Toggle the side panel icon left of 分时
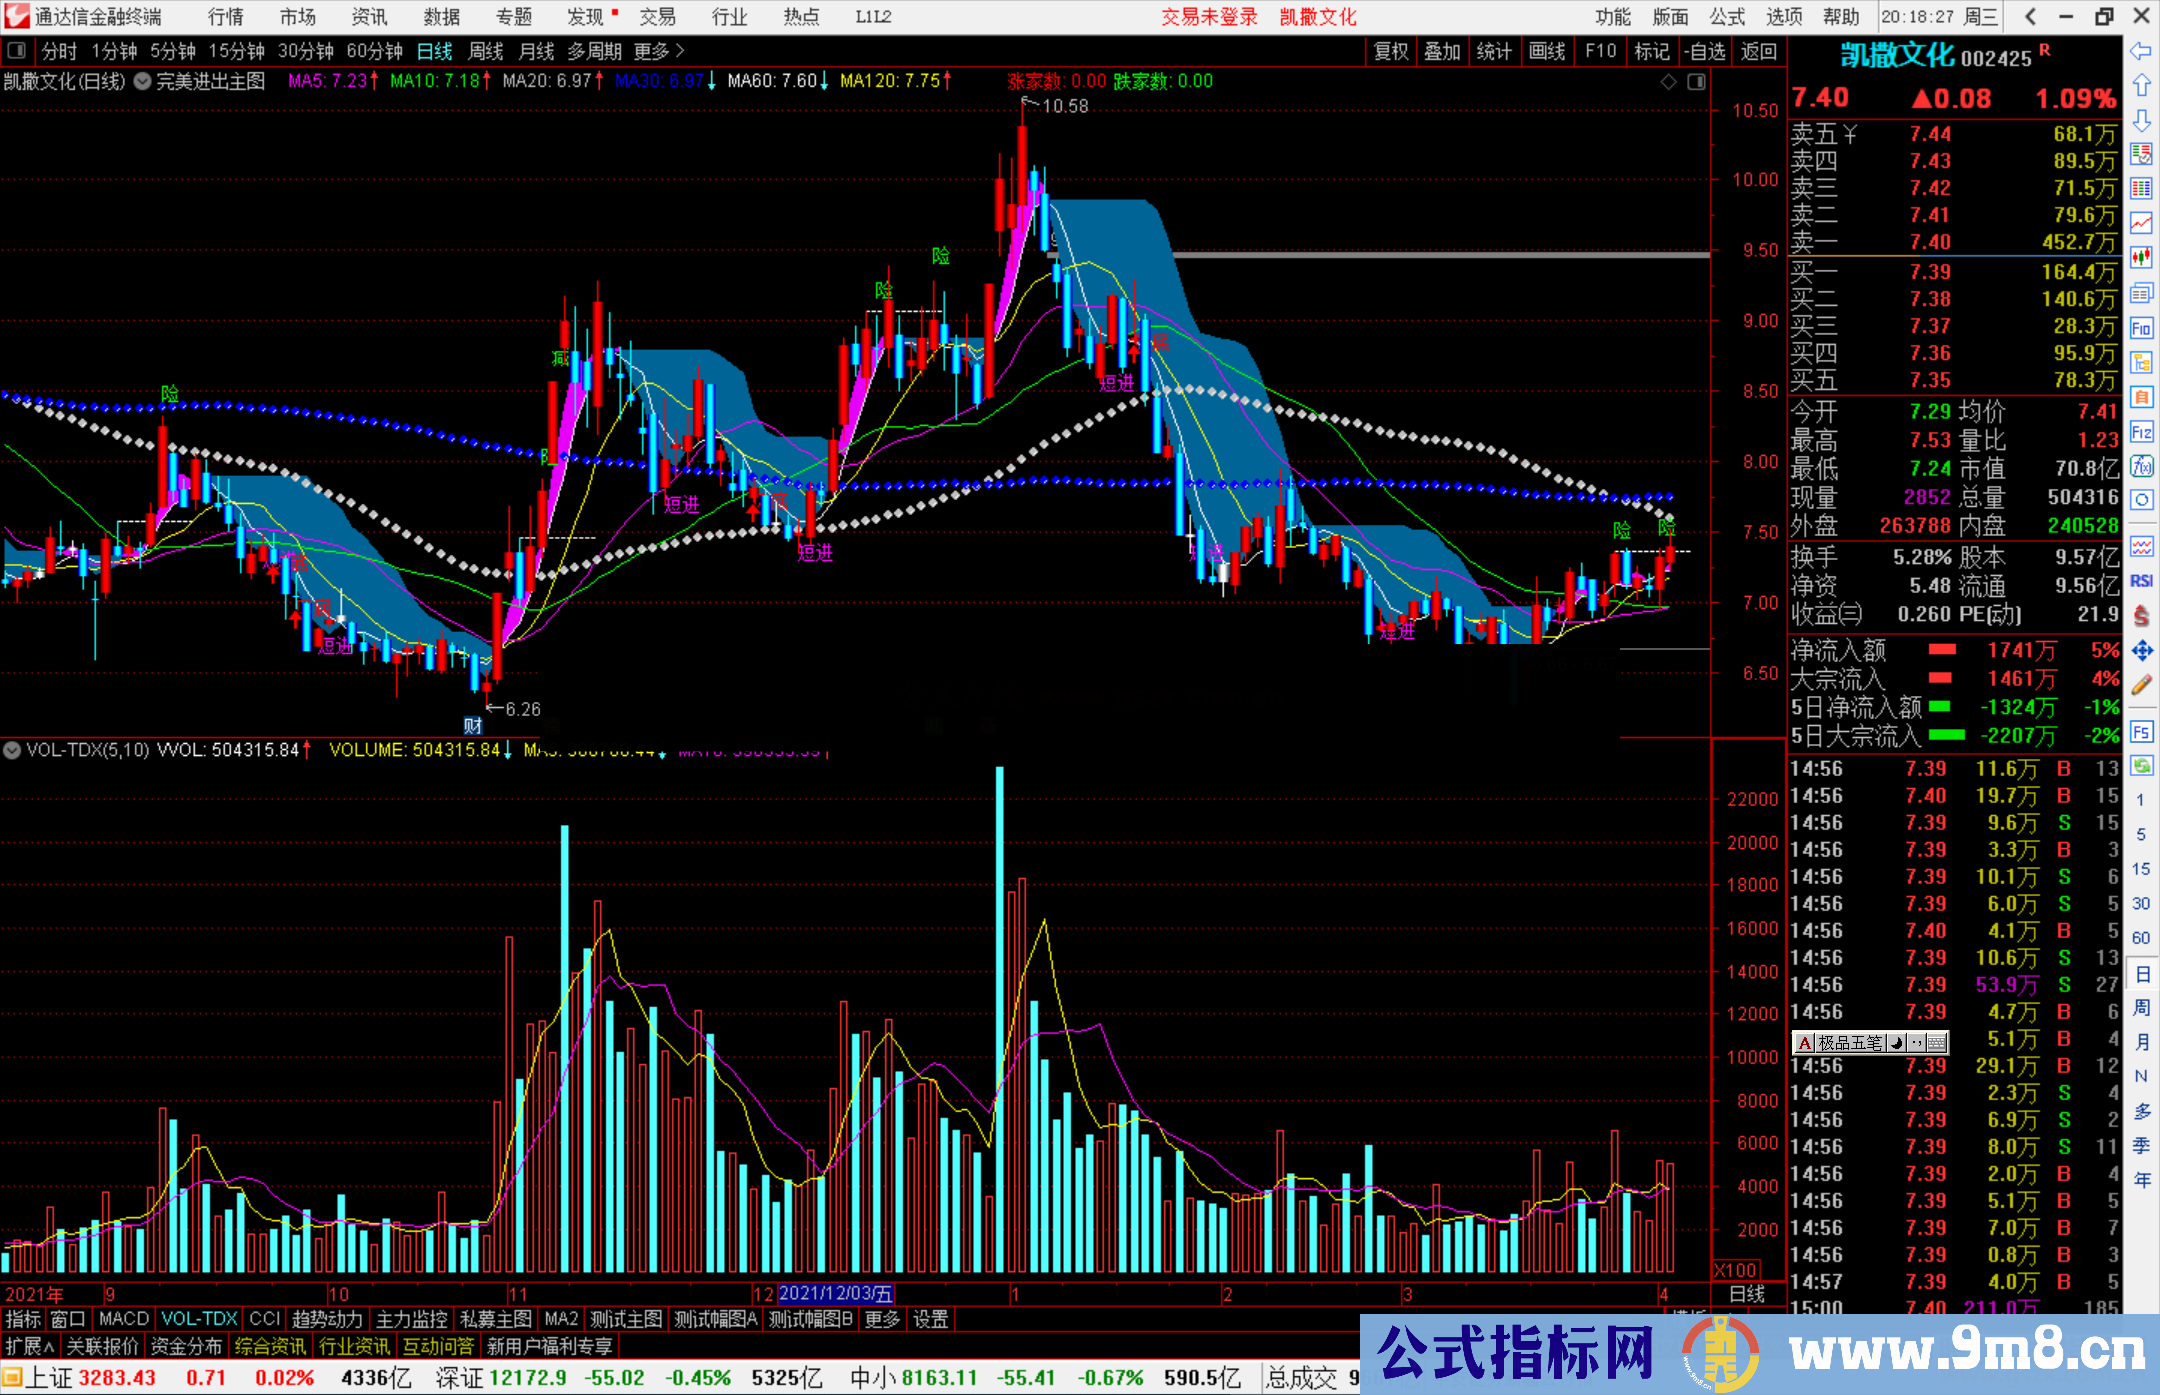This screenshot has width=2160, height=1395. pyautogui.click(x=16, y=51)
